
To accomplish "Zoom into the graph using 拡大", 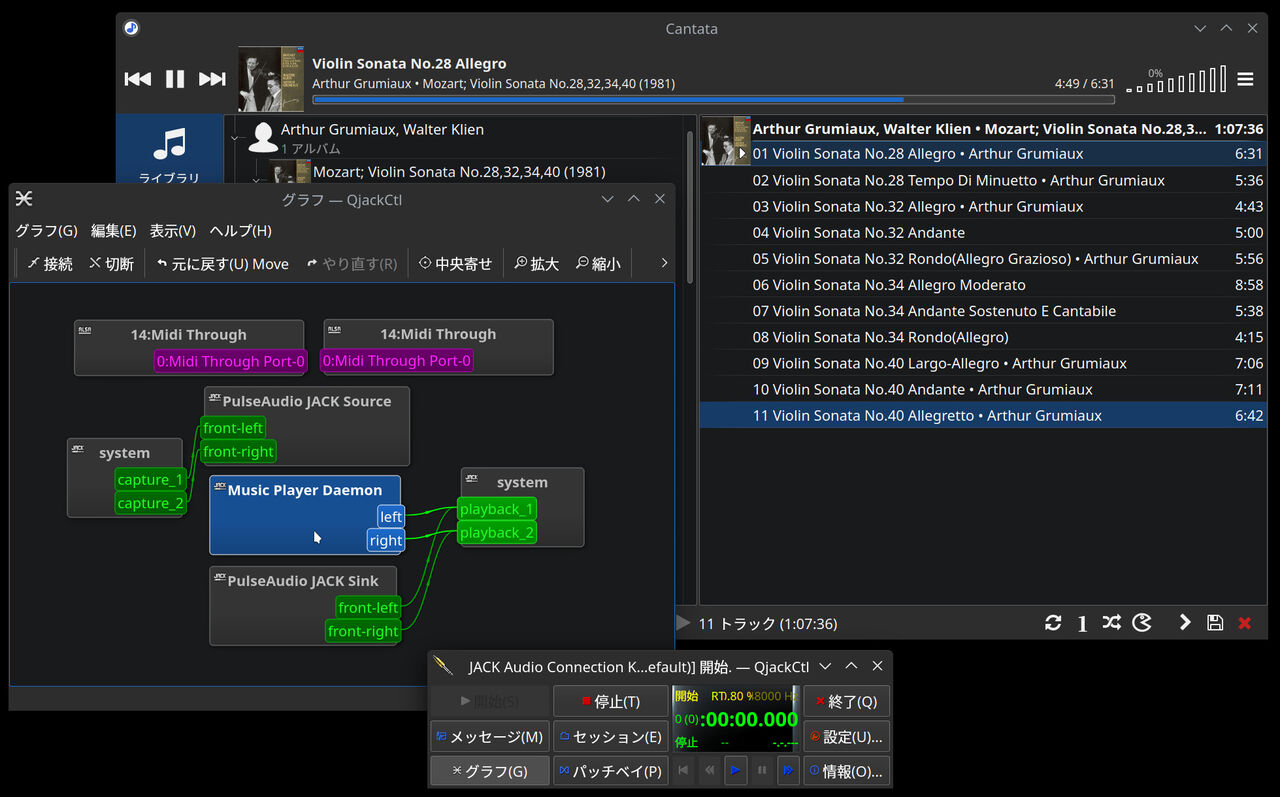I will (x=536, y=263).
